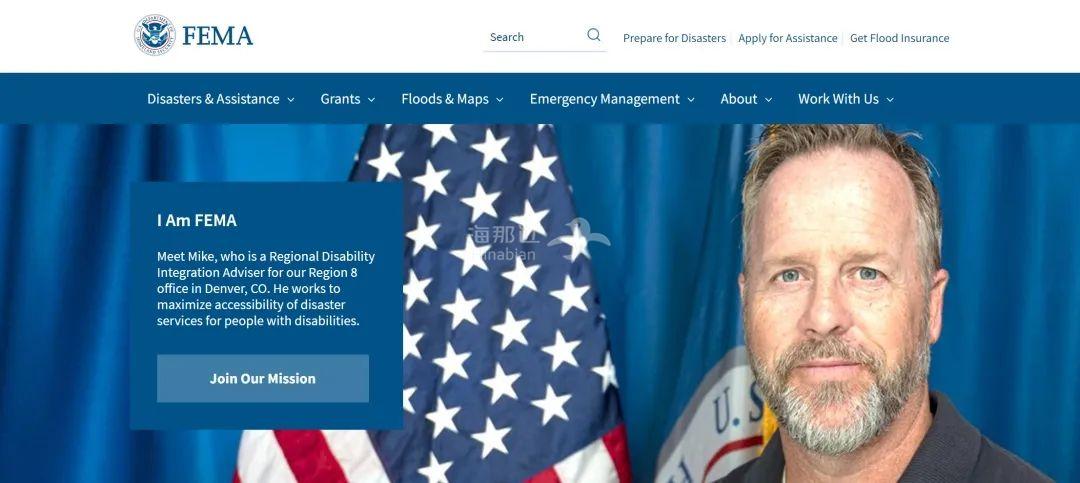Click into the Search text field
Image resolution: width=1080 pixels, height=483 pixels.
click(x=534, y=37)
